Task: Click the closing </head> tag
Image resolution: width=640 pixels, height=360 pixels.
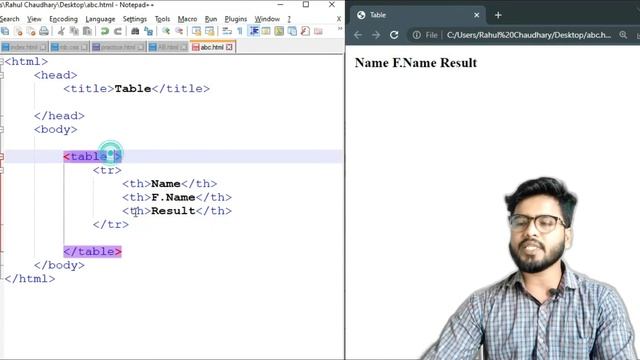Action: [59, 116]
